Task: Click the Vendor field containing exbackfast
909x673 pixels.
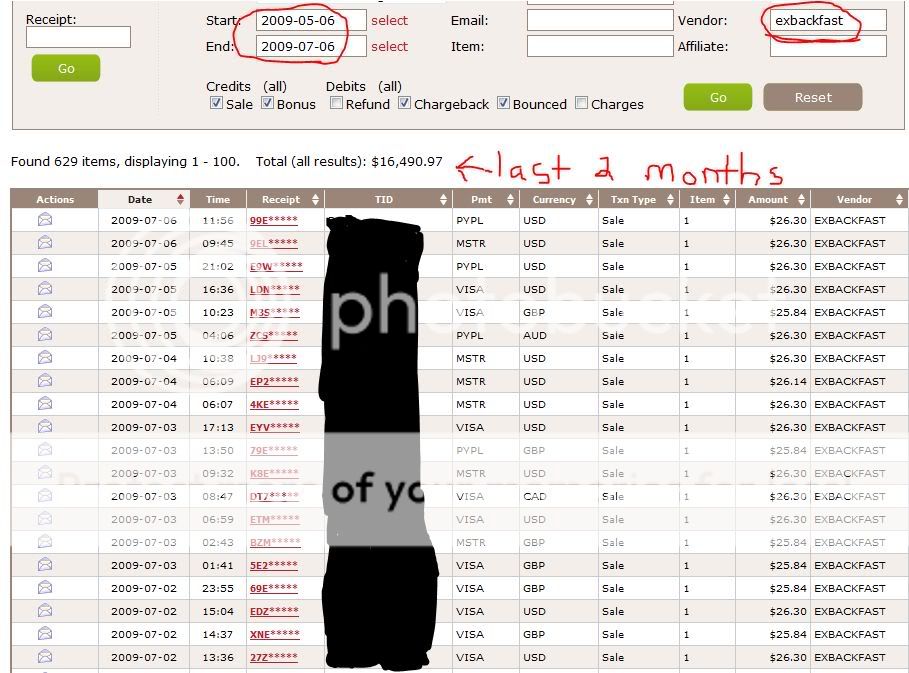Action: (828, 20)
